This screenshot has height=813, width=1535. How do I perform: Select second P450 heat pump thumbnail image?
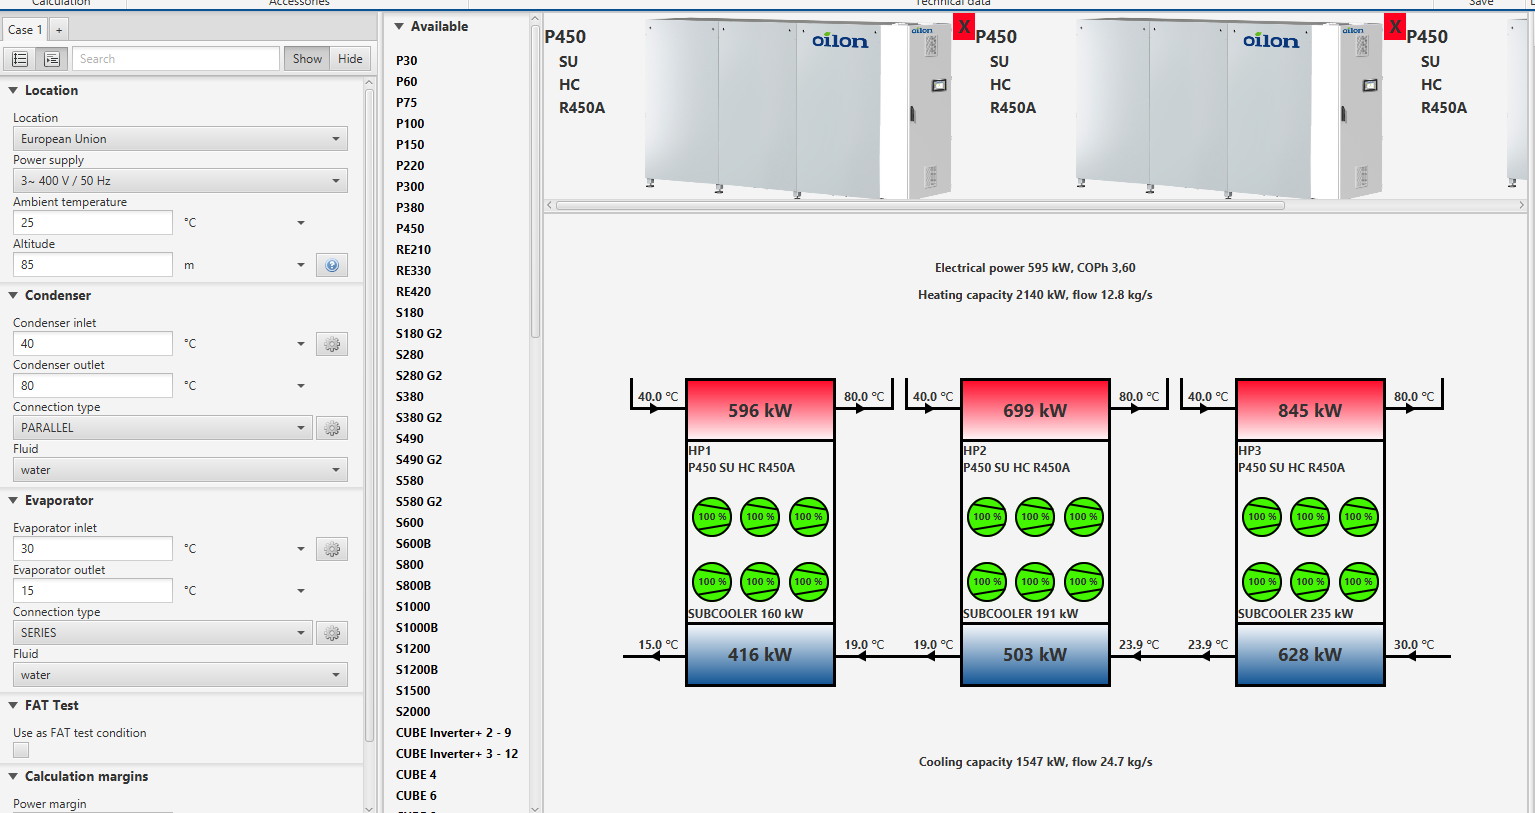tap(1228, 108)
